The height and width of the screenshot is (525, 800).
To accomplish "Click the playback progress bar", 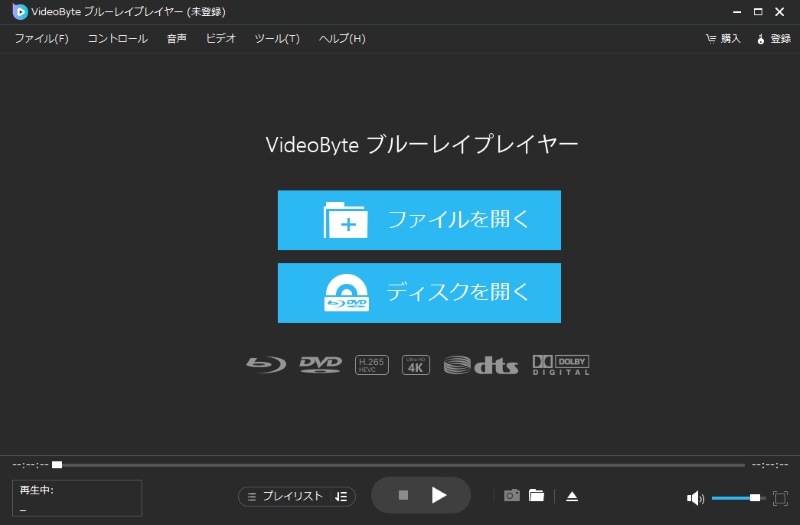I will click(400, 465).
